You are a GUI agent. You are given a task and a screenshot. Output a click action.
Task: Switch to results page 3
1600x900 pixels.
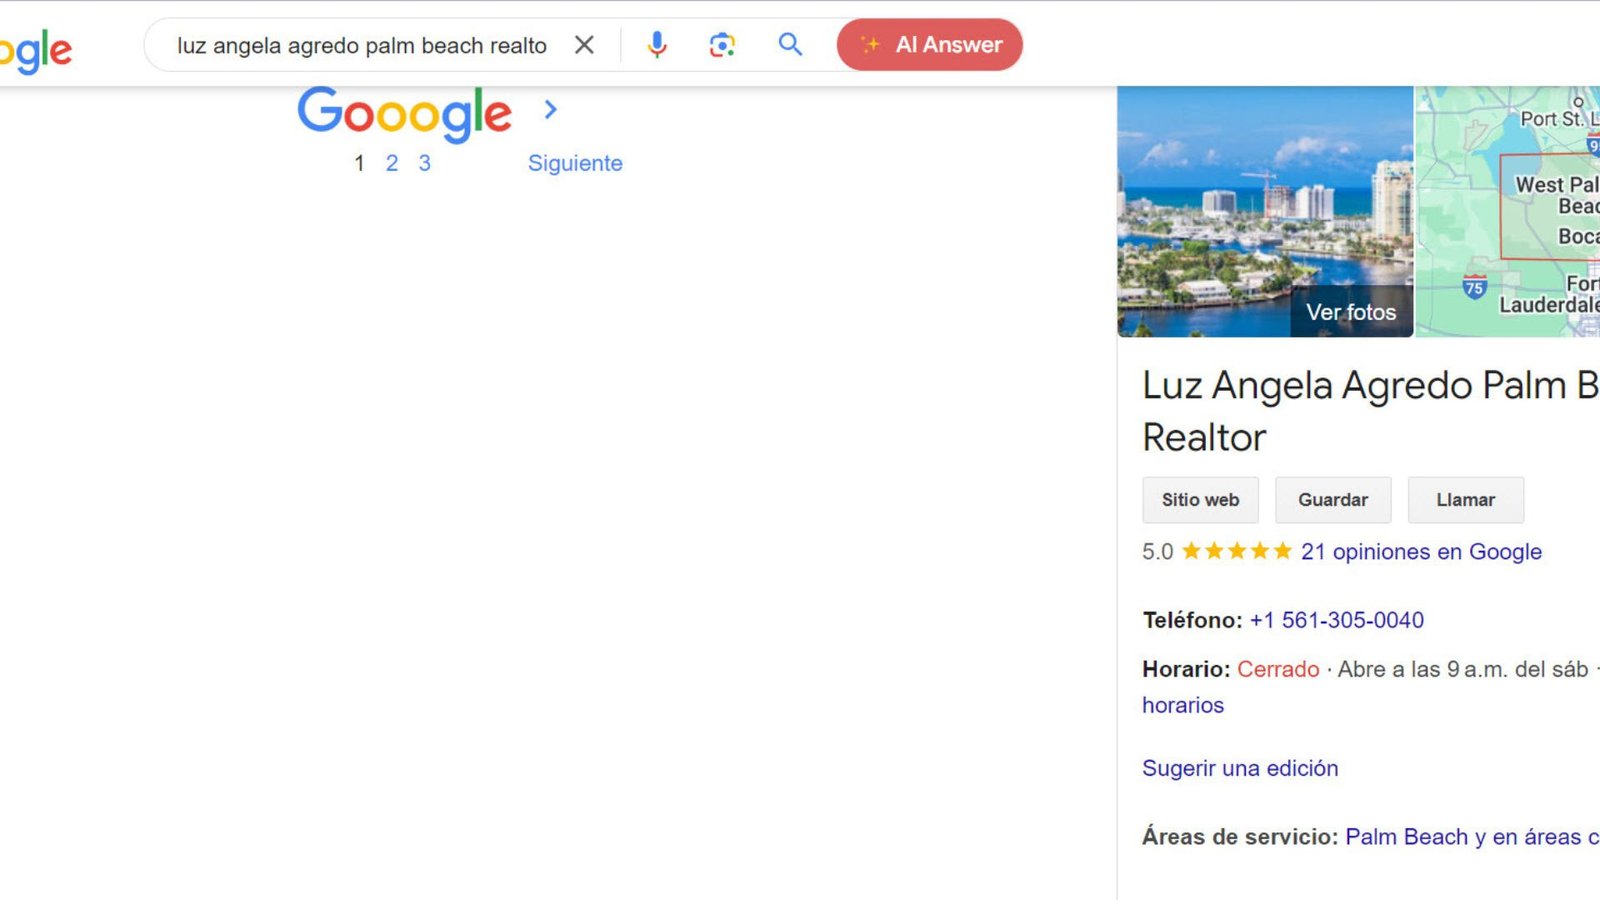(425, 163)
